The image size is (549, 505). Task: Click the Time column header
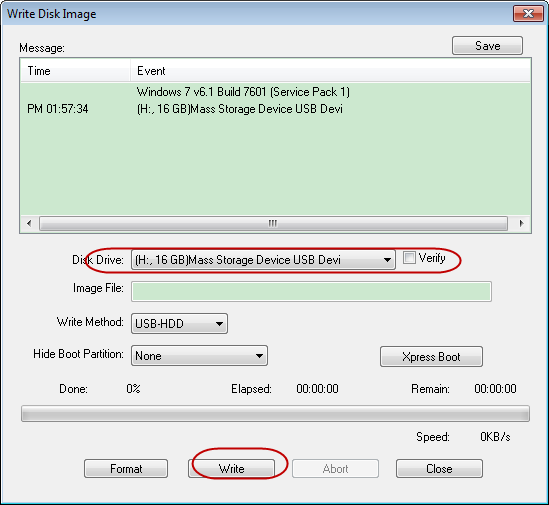(75, 71)
